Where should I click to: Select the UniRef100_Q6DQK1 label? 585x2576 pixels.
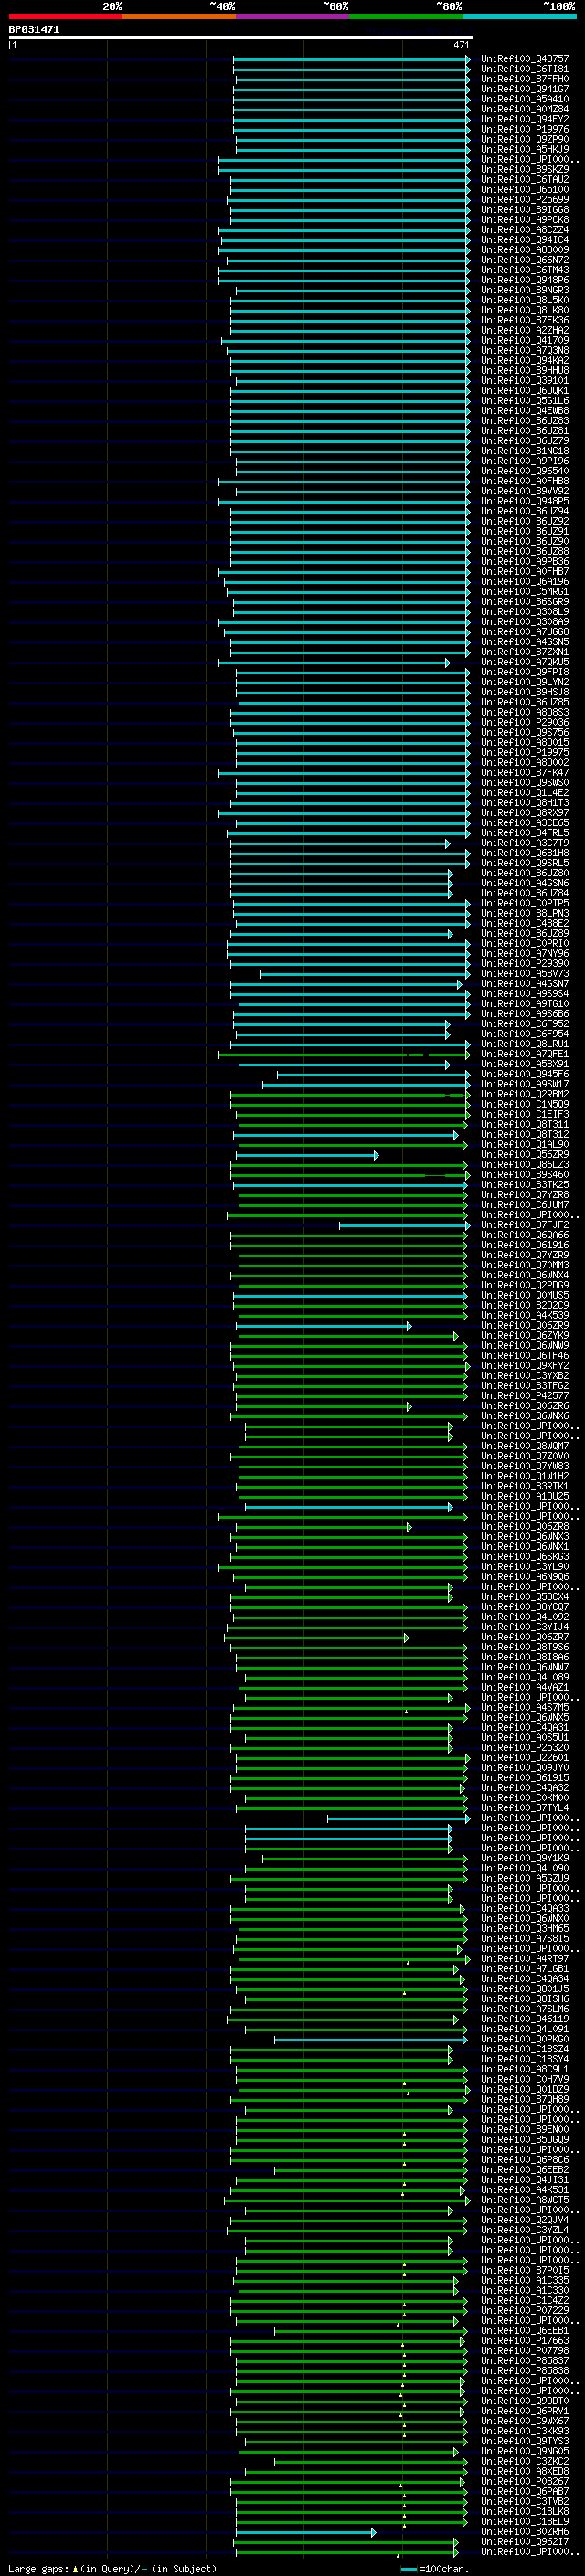click(x=524, y=390)
